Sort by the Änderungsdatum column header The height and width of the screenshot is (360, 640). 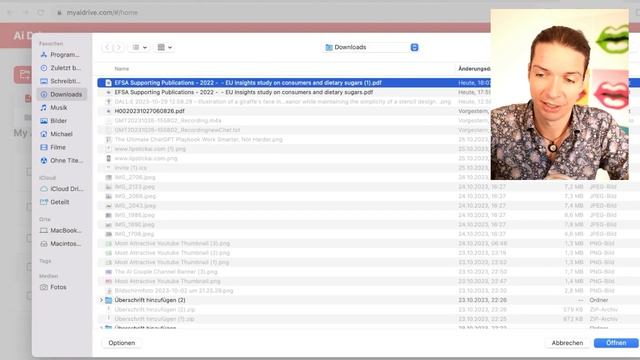point(474,69)
